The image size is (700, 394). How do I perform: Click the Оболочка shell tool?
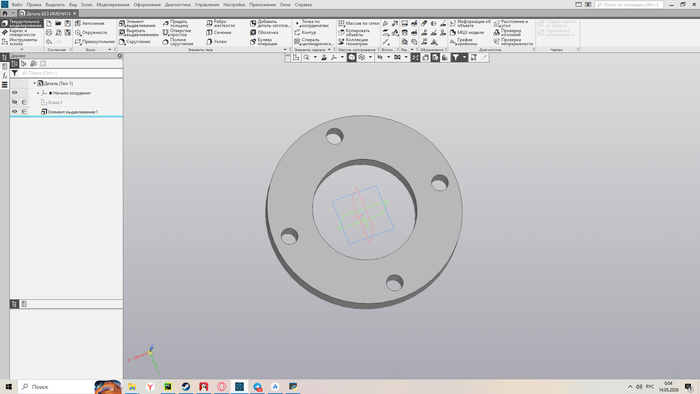(x=264, y=33)
